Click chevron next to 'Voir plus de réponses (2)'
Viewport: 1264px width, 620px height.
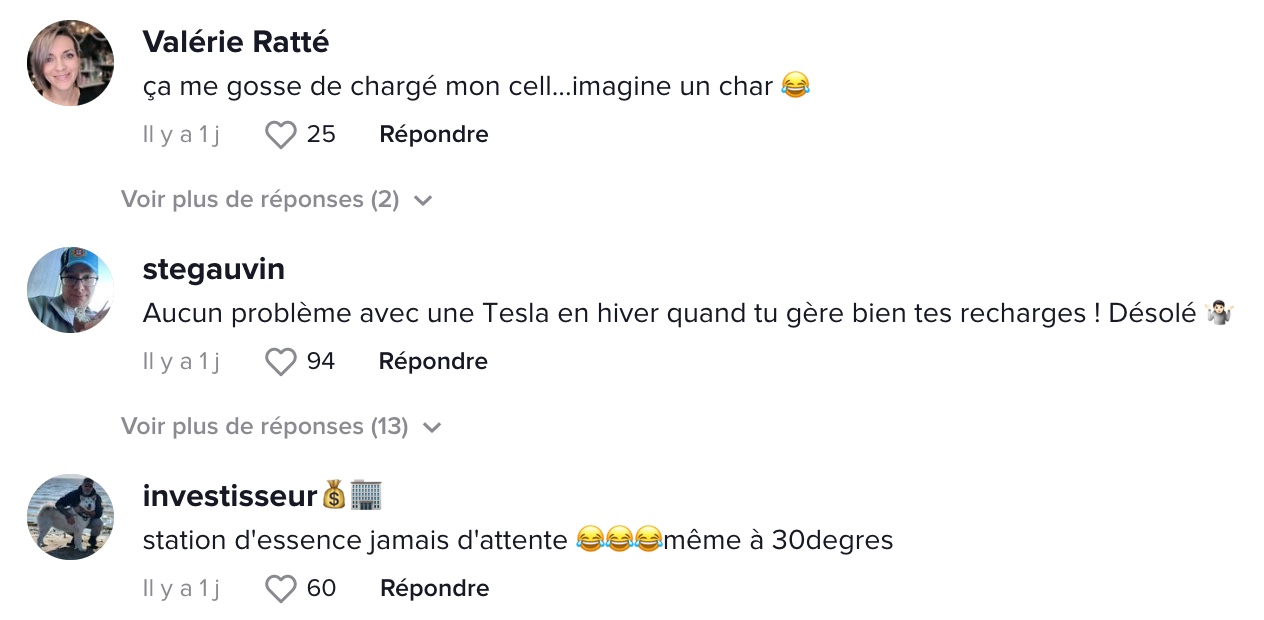[423, 201]
